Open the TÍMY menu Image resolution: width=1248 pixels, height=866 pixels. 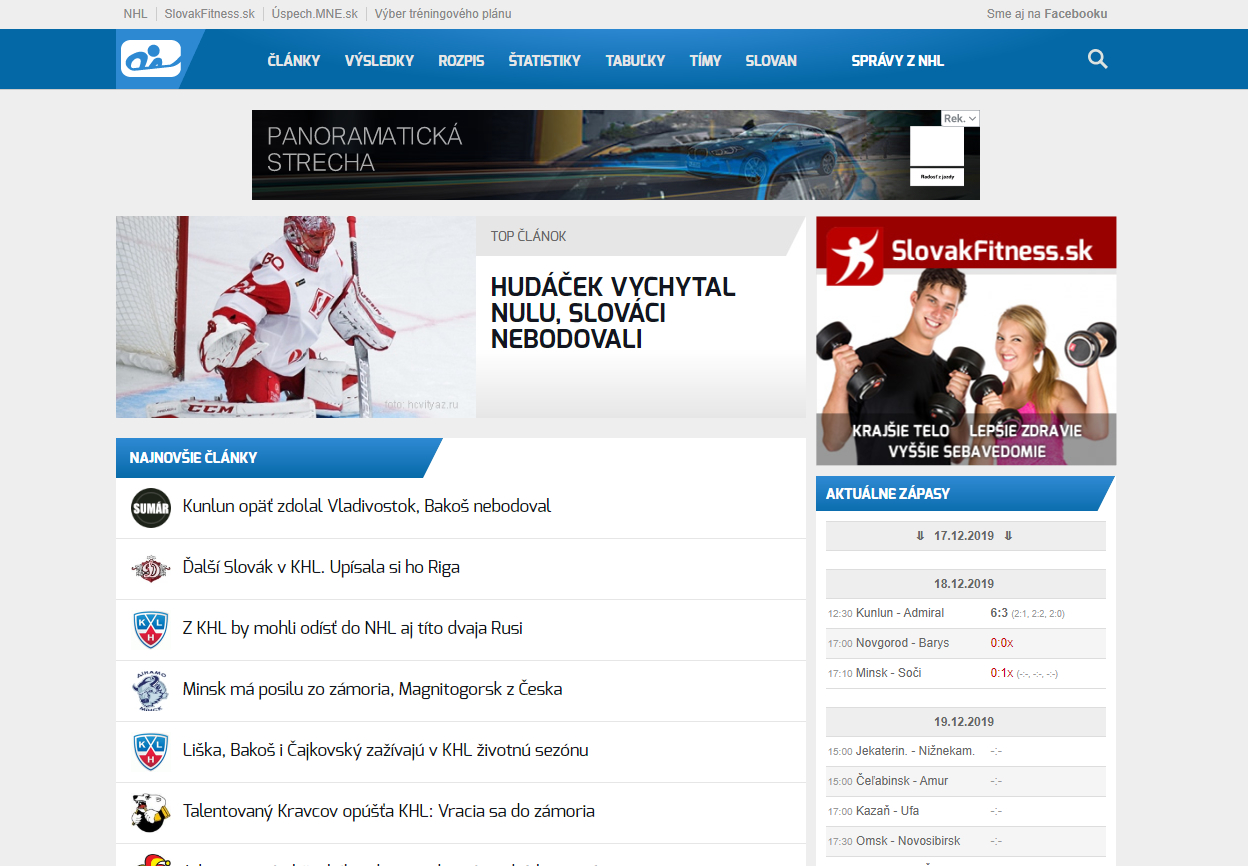(x=705, y=60)
